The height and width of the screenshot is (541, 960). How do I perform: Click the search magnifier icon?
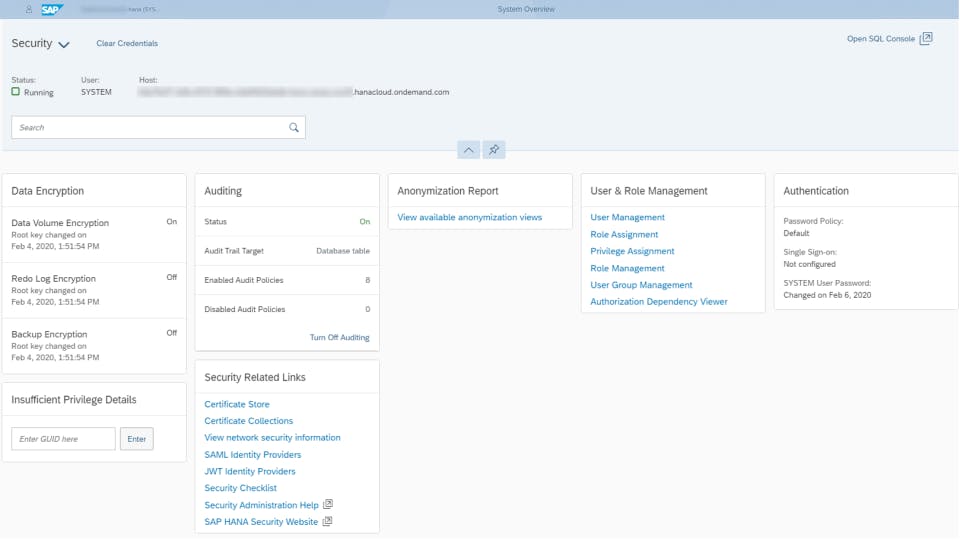point(294,127)
